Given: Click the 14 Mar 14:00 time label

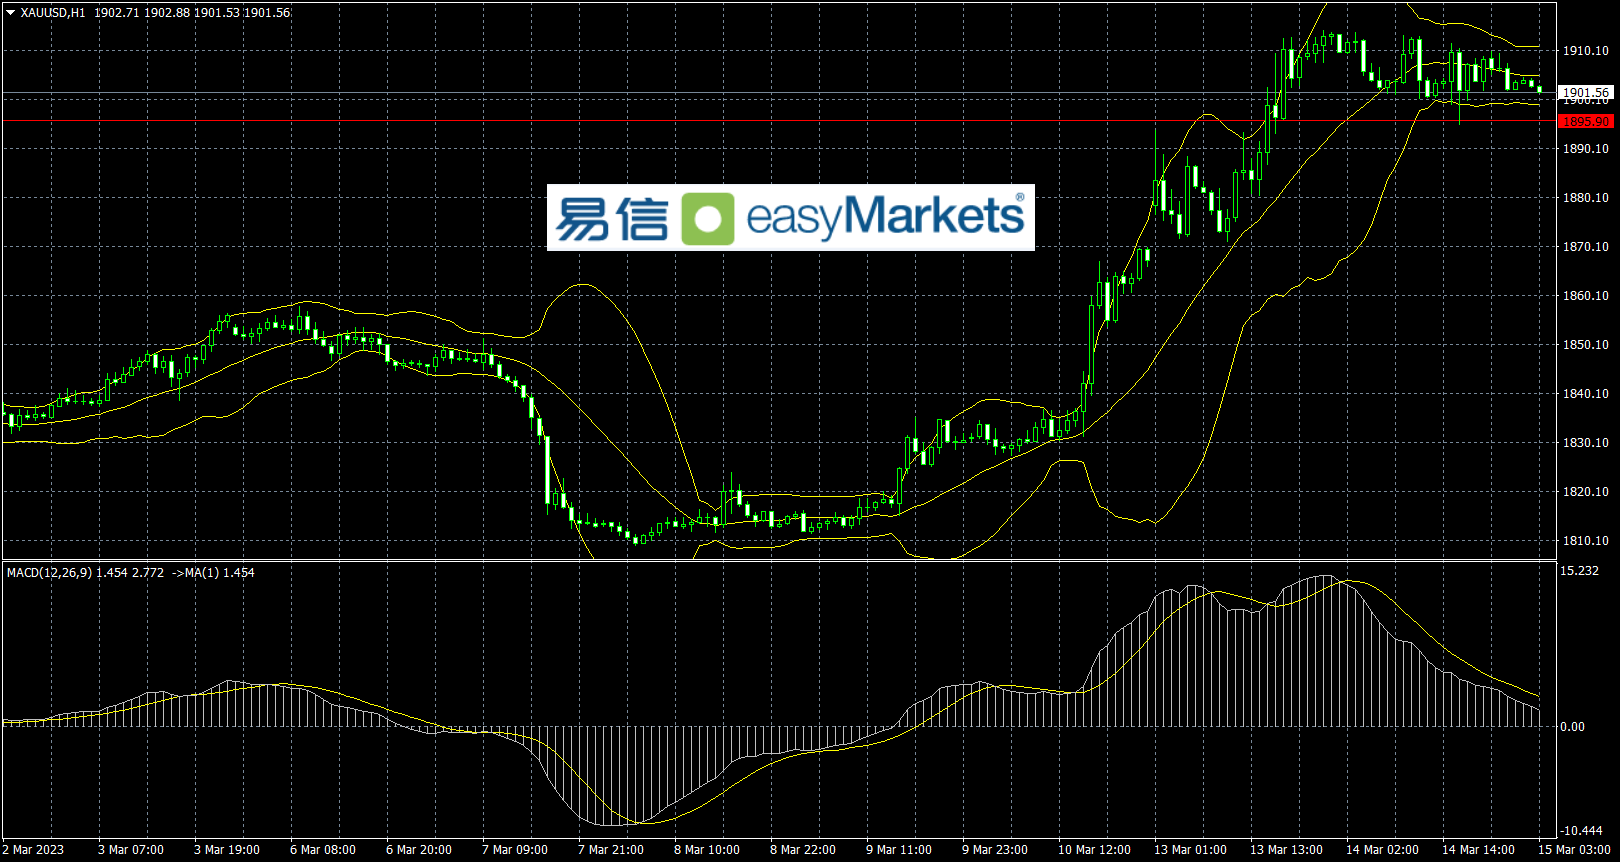Looking at the screenshot, I should pos(1479,850).
